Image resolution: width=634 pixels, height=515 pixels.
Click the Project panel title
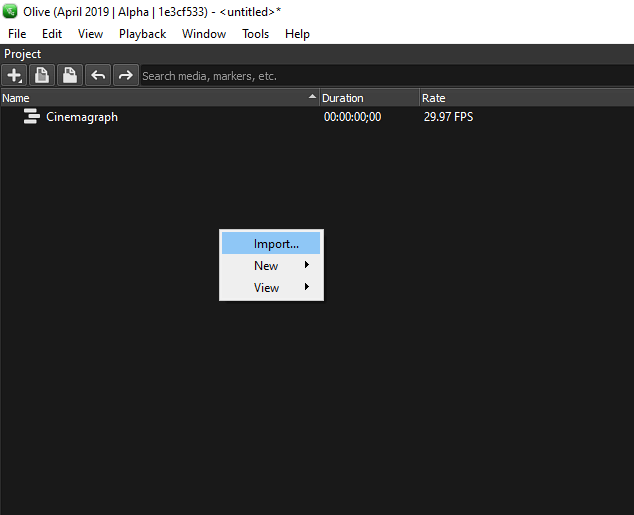(22, 54)
